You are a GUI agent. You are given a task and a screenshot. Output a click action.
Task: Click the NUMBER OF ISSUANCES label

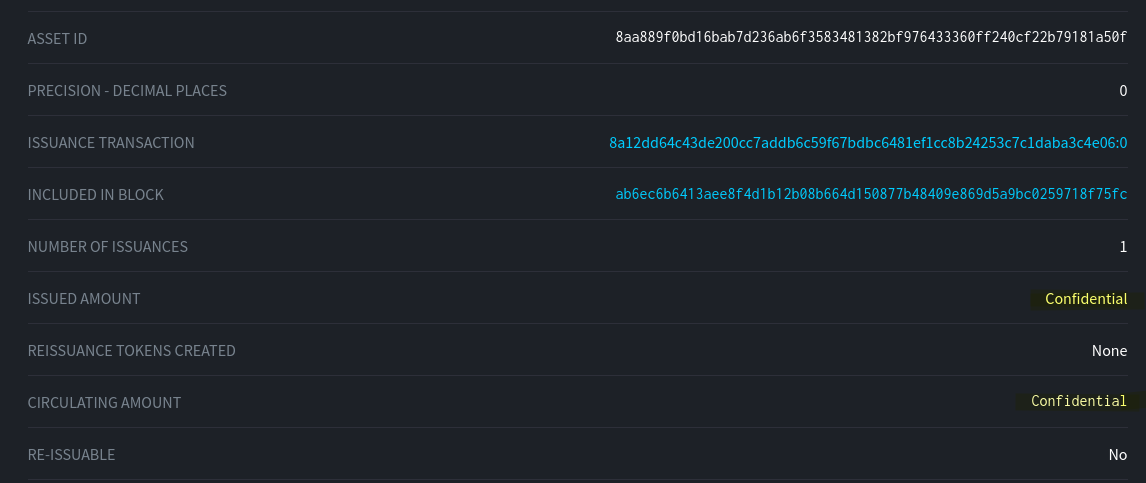click(x=107, y=247)
